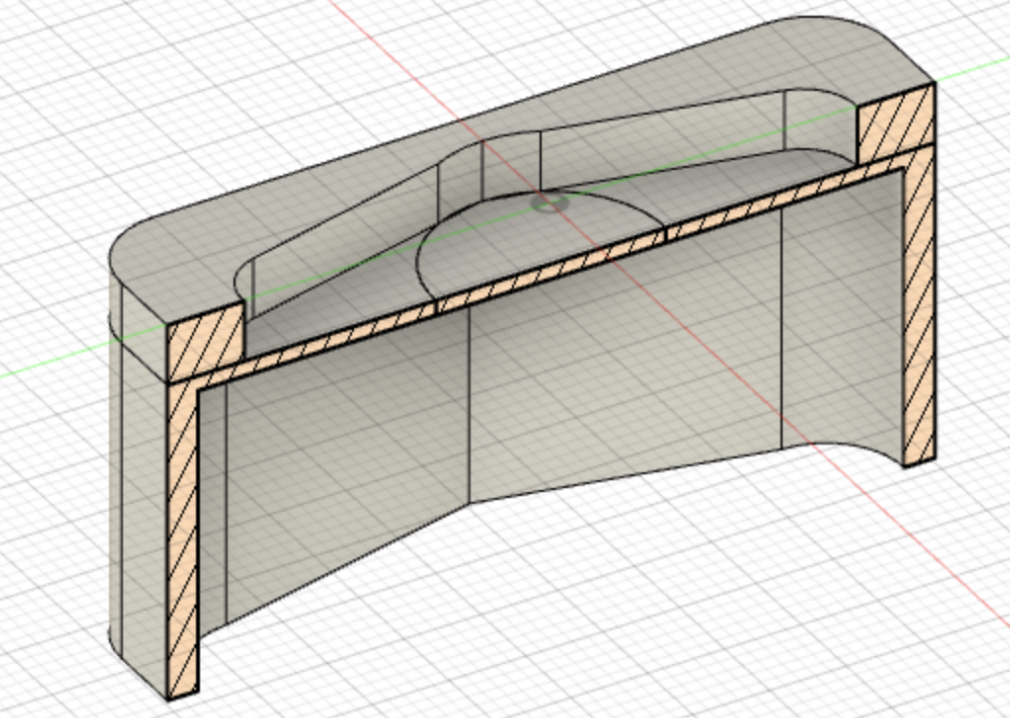Select the back inner wall of lower cavity
This screenshot has width=1010, height=718.
[625, 348]
